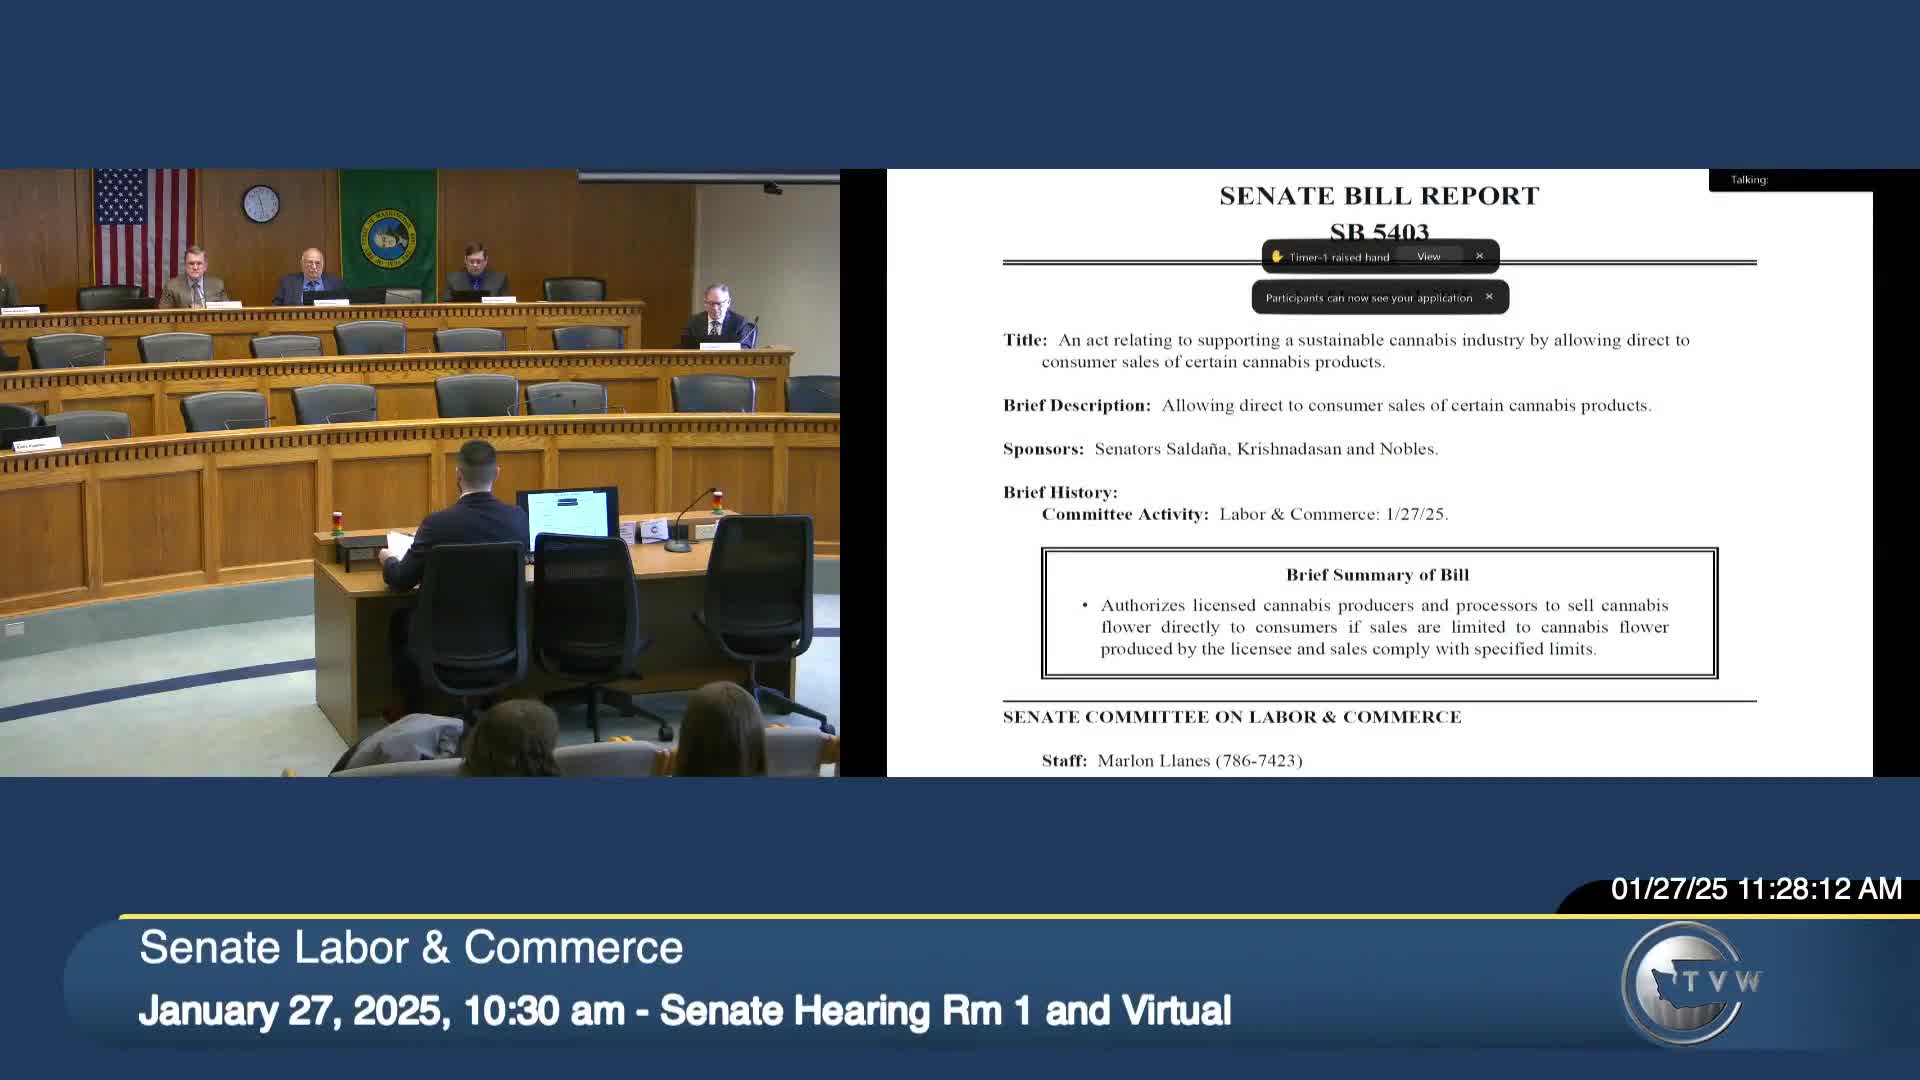1920x1080 pixels.
Task: Click the staff phone number 786-7423
Action: click(1258, 760)
